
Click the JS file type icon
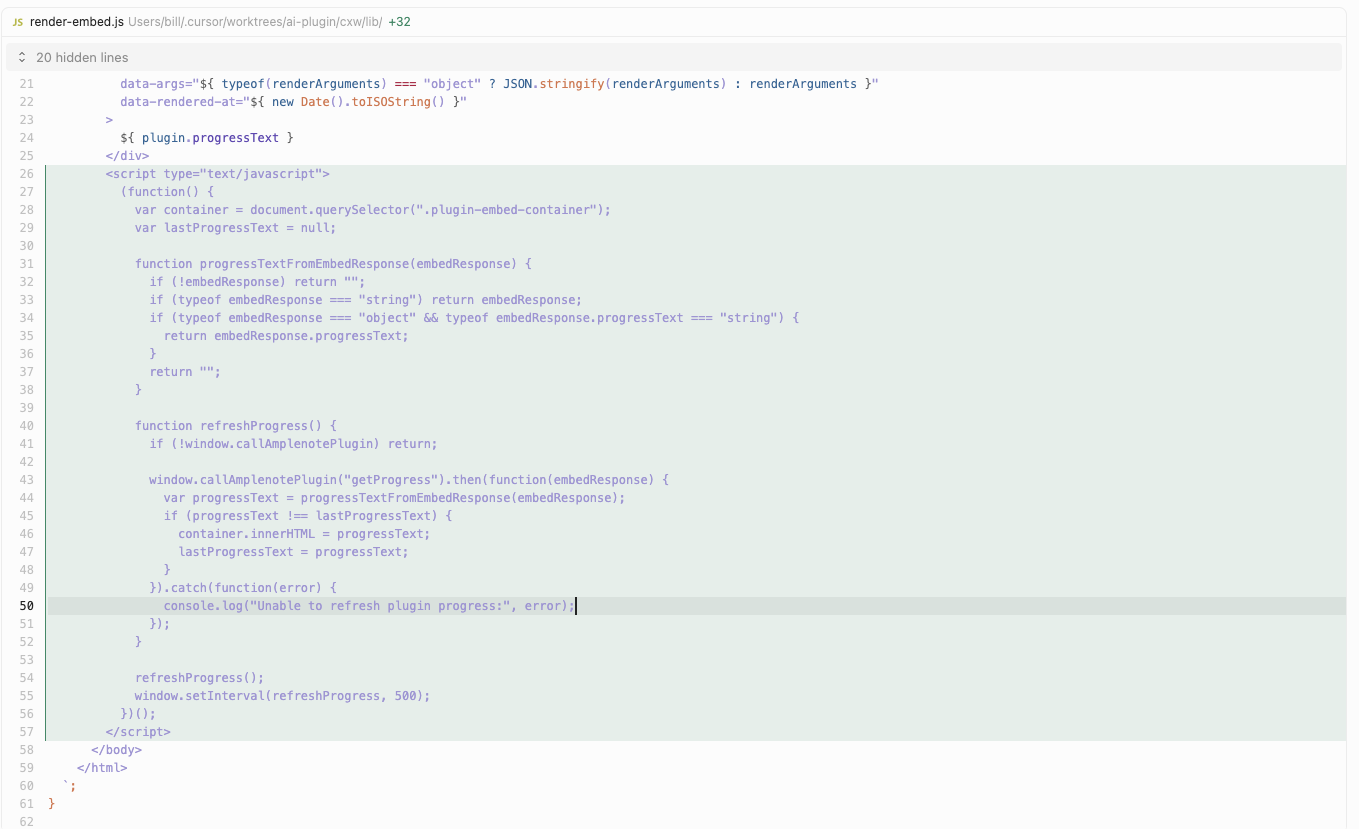pyautogui.click(x=18, y=21)
